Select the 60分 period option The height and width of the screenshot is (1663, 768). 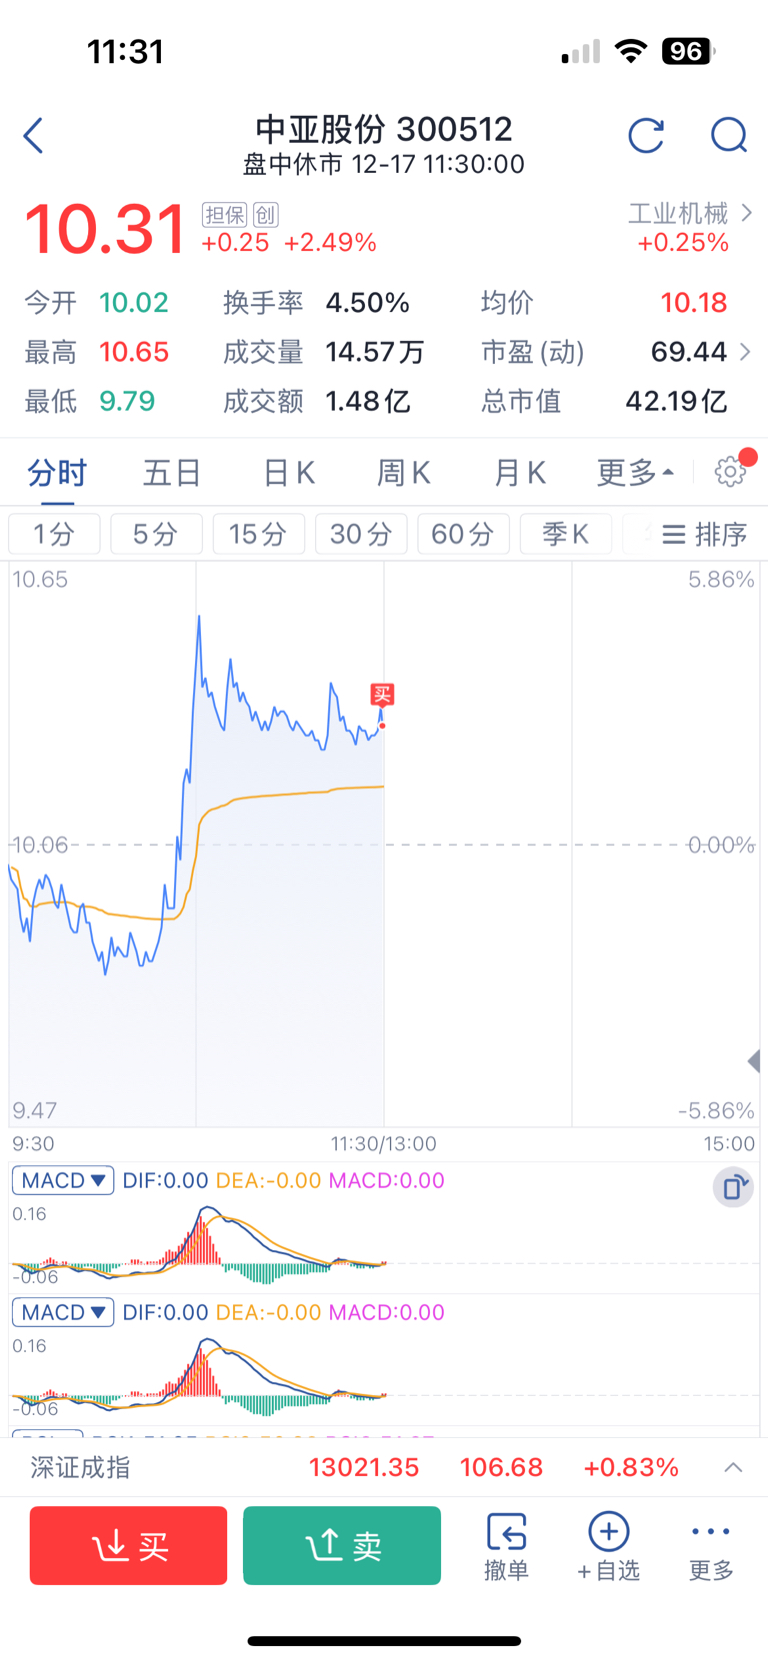[x=463, y=534]
